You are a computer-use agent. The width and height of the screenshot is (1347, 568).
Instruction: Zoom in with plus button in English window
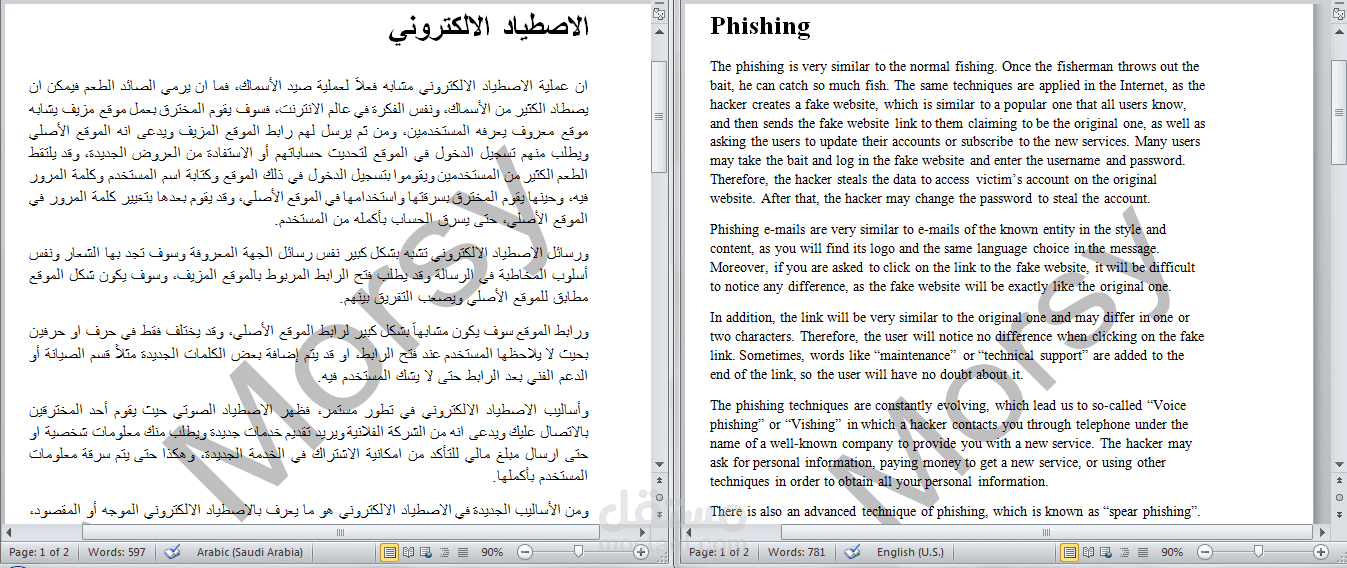(1321, 552)
